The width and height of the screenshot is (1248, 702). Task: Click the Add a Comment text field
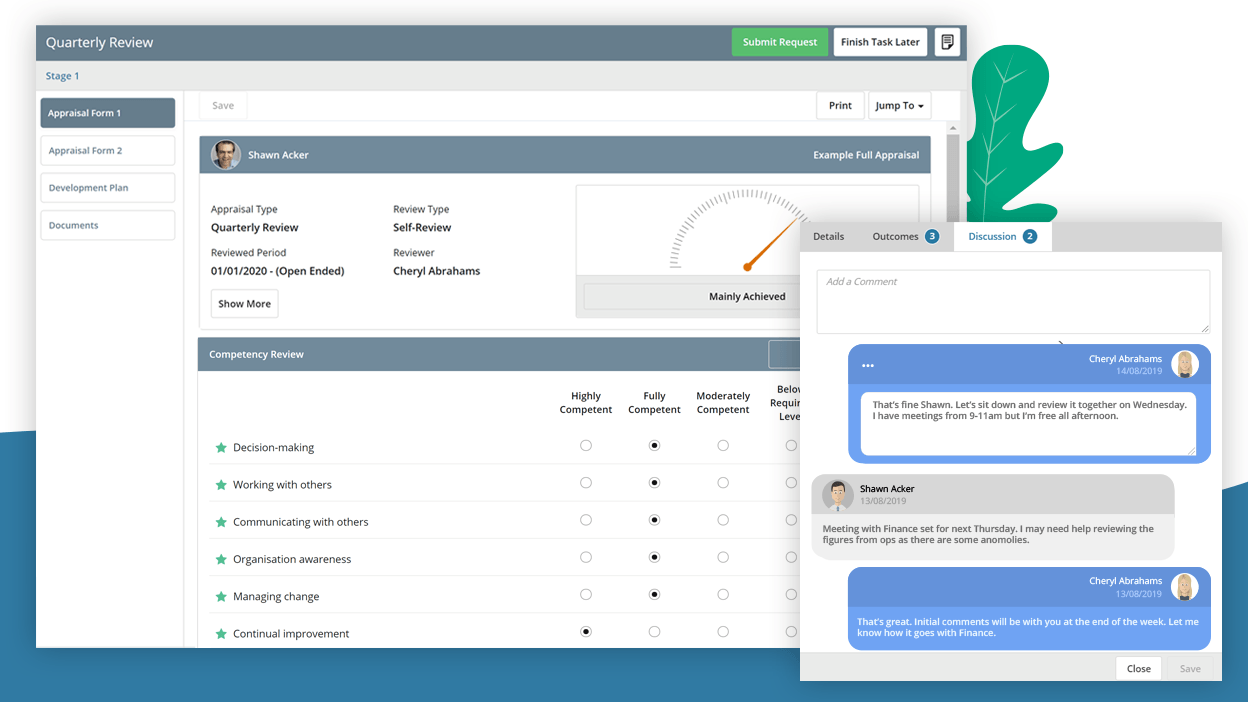1012,301
